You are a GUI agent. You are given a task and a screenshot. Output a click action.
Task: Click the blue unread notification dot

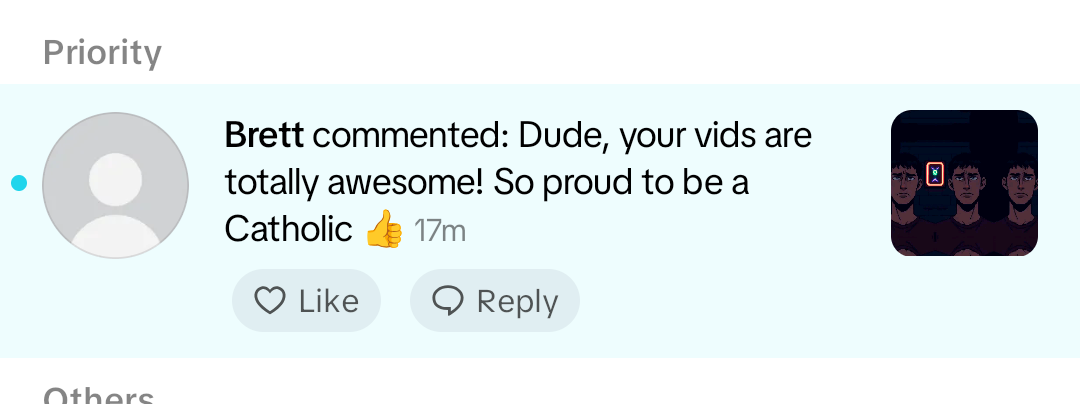point(19,183)
